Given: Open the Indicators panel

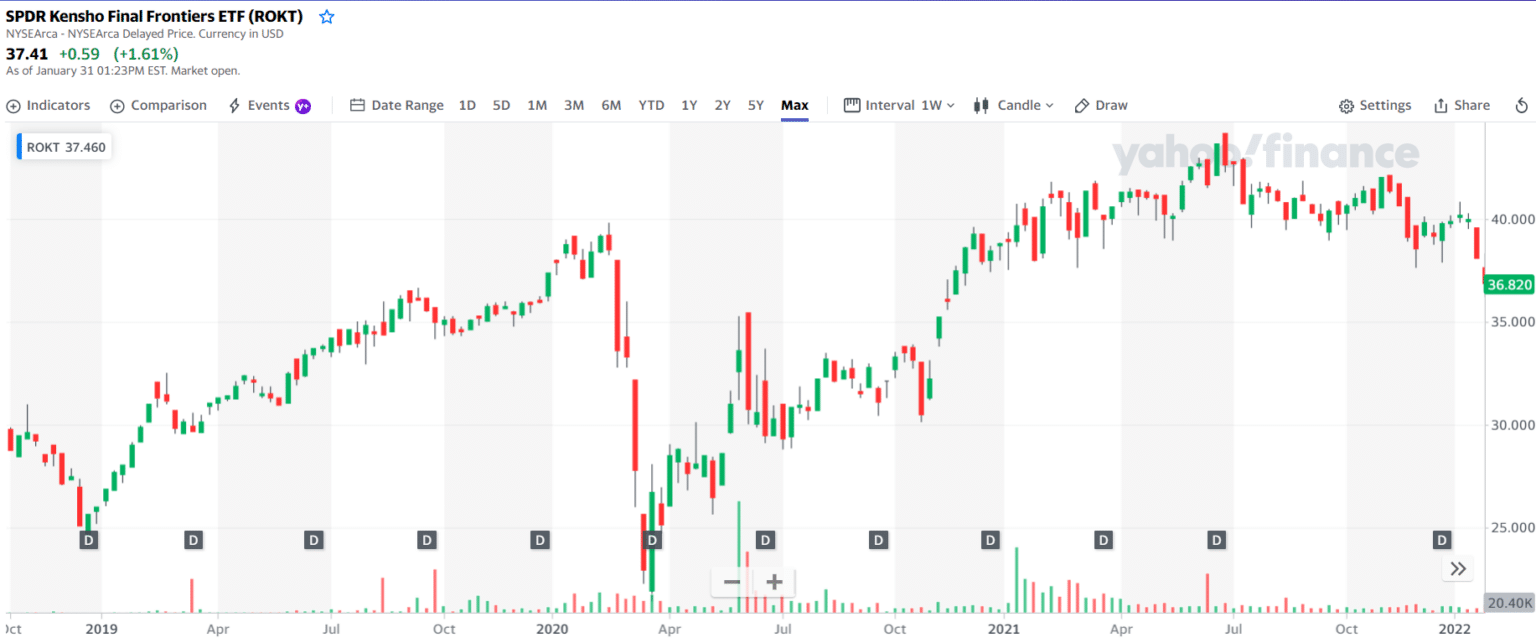Looking at the screenshot, I should (48, 105).
